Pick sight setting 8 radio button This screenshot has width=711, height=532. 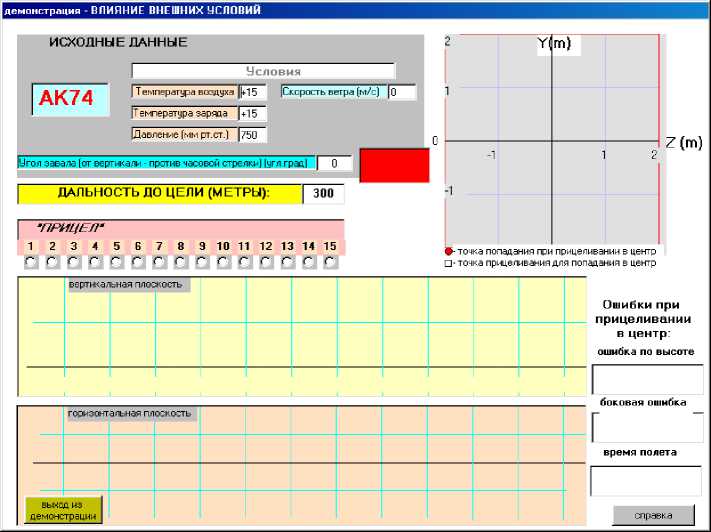180,262
